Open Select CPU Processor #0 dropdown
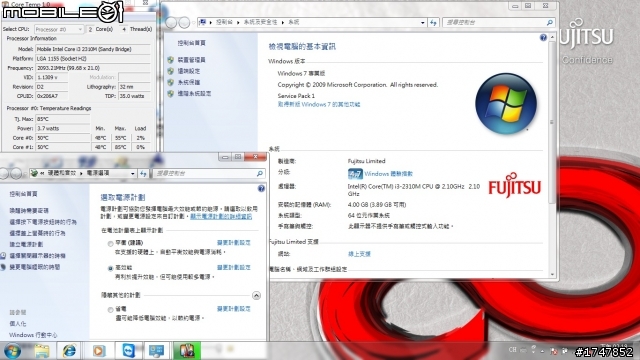 tap(59, 29)
